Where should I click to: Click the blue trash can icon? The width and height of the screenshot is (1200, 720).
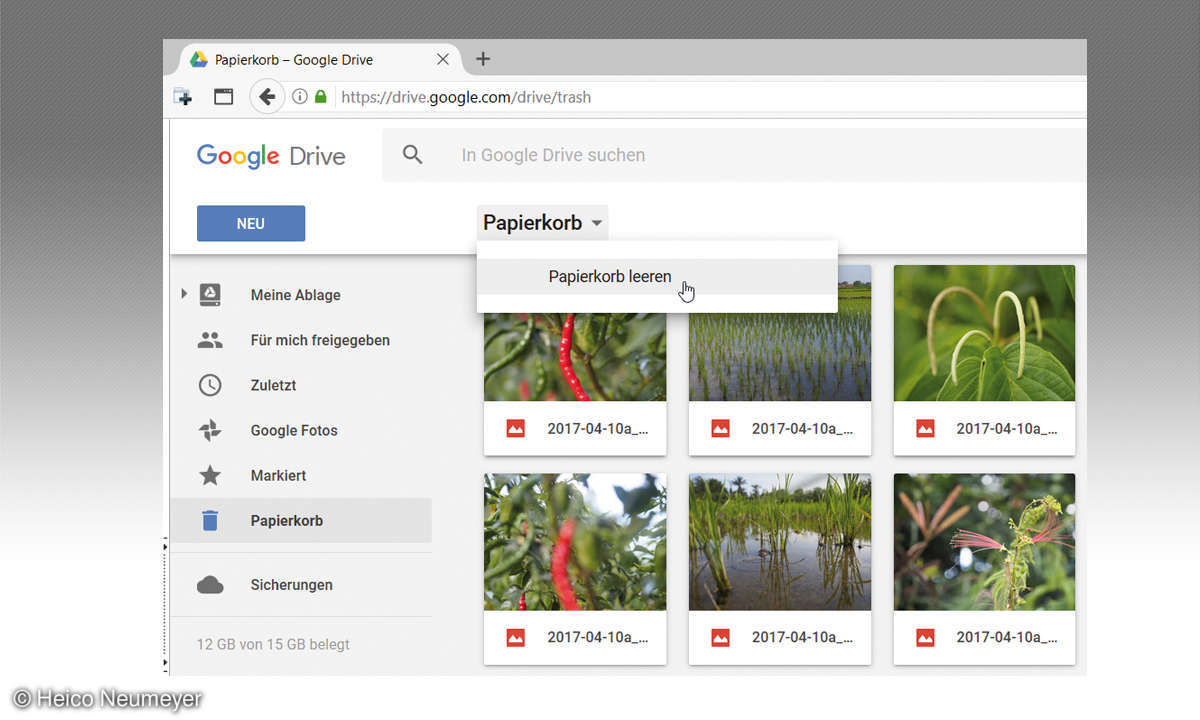coord(210,520)
